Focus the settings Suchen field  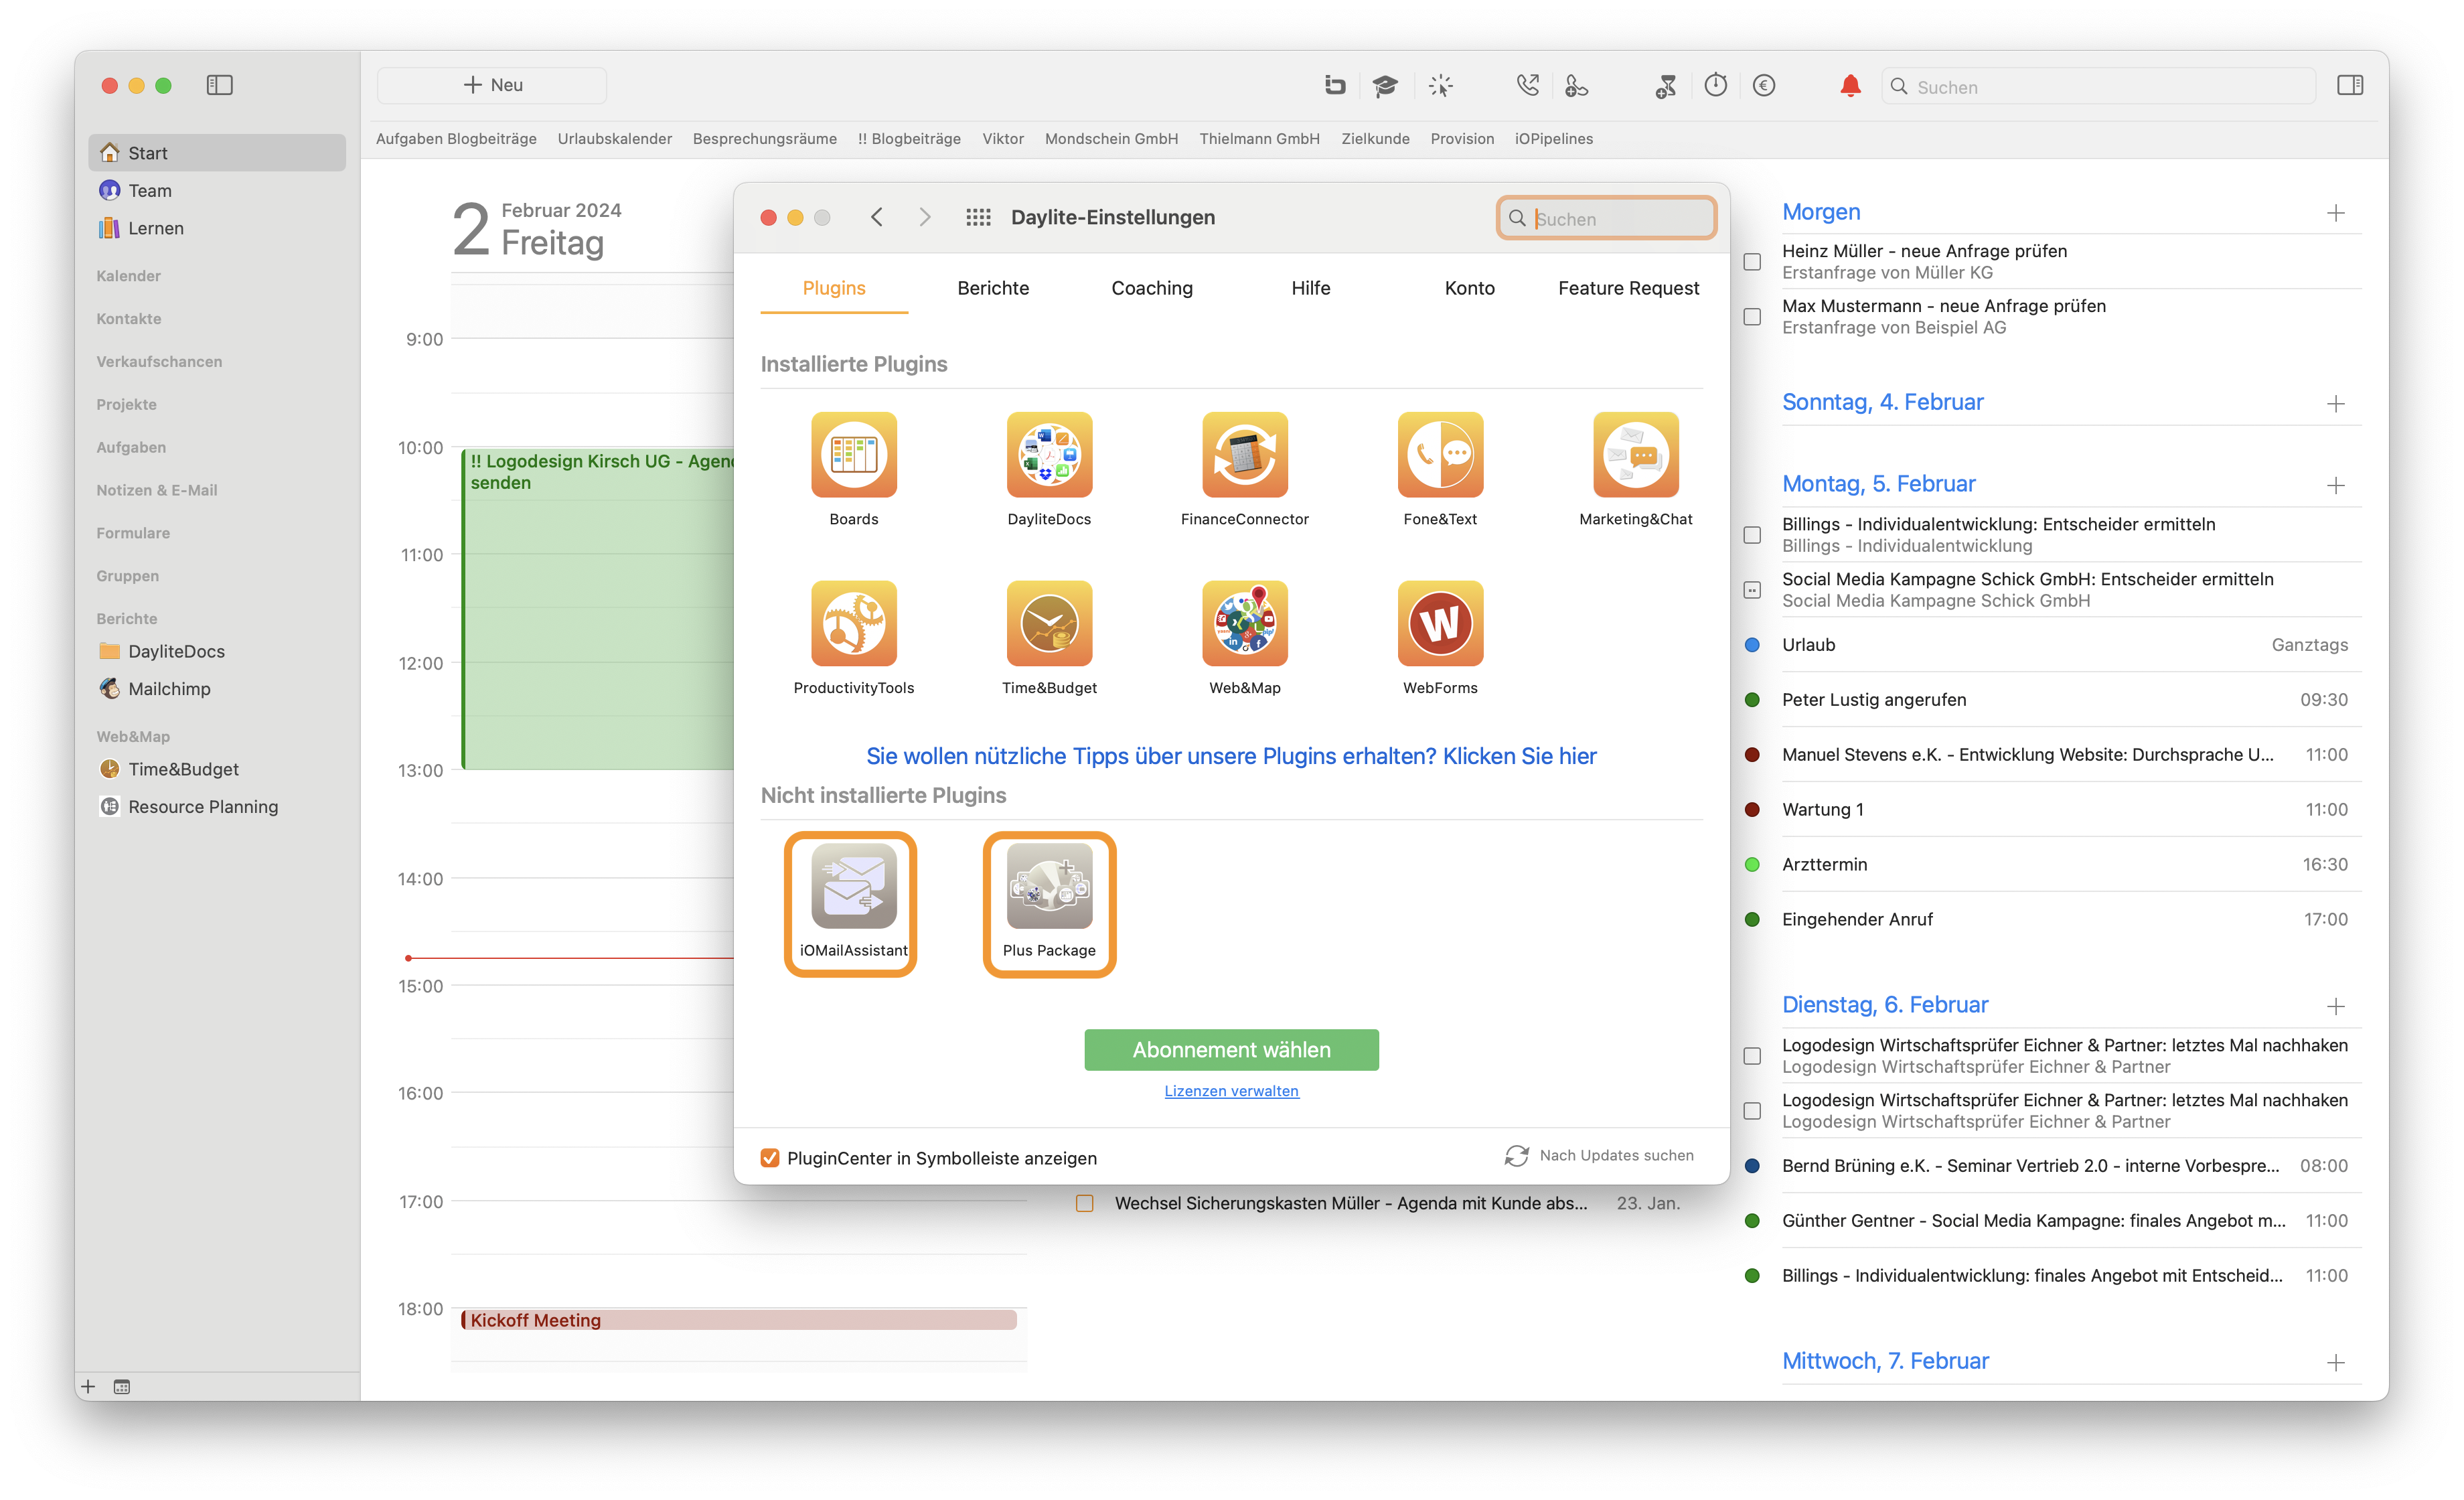click(1606, 218)
